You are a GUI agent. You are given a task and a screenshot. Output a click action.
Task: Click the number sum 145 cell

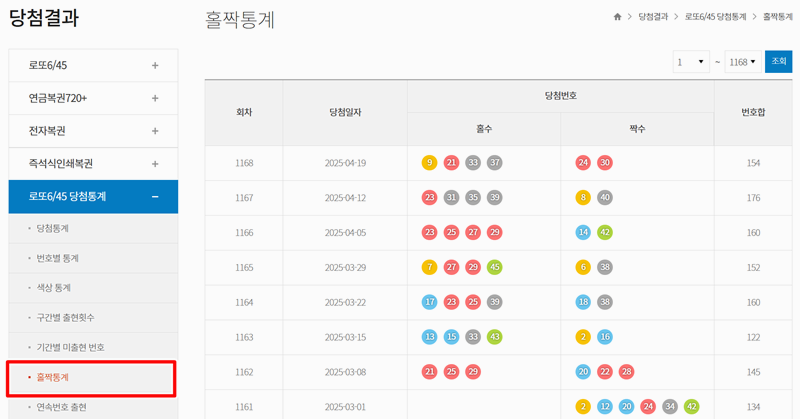coord(753,372)
